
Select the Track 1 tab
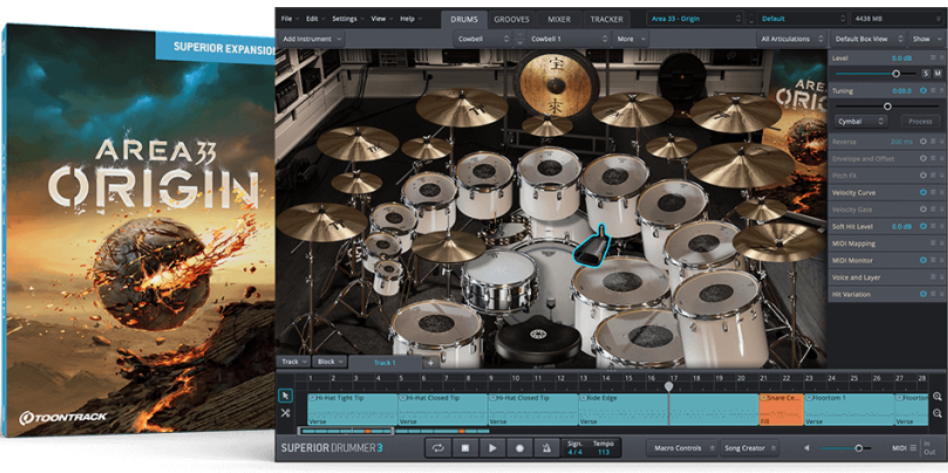point(385,362)
